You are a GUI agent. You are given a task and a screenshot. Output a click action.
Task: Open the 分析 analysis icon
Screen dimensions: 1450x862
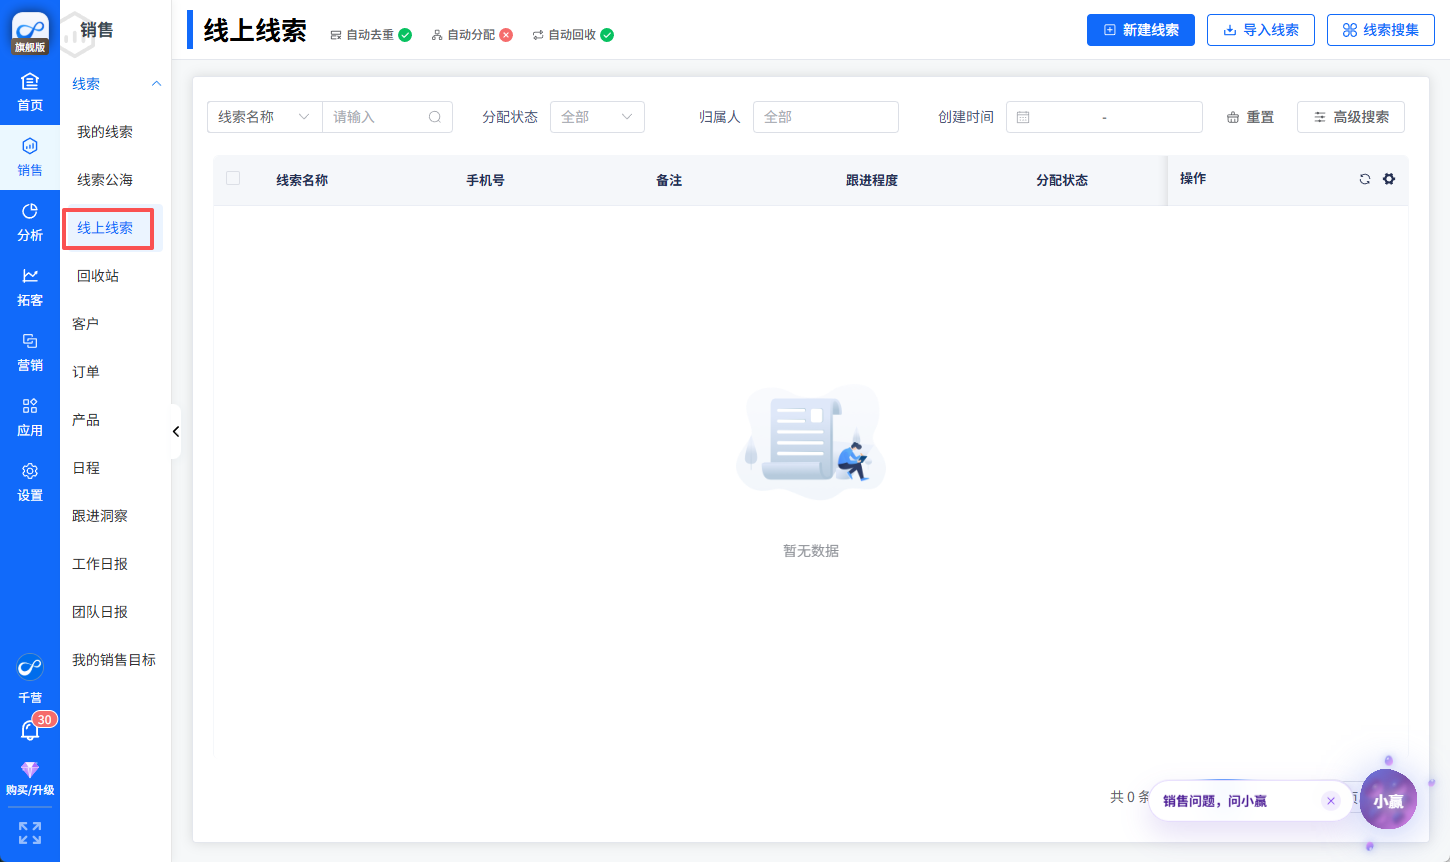(30, 222)
